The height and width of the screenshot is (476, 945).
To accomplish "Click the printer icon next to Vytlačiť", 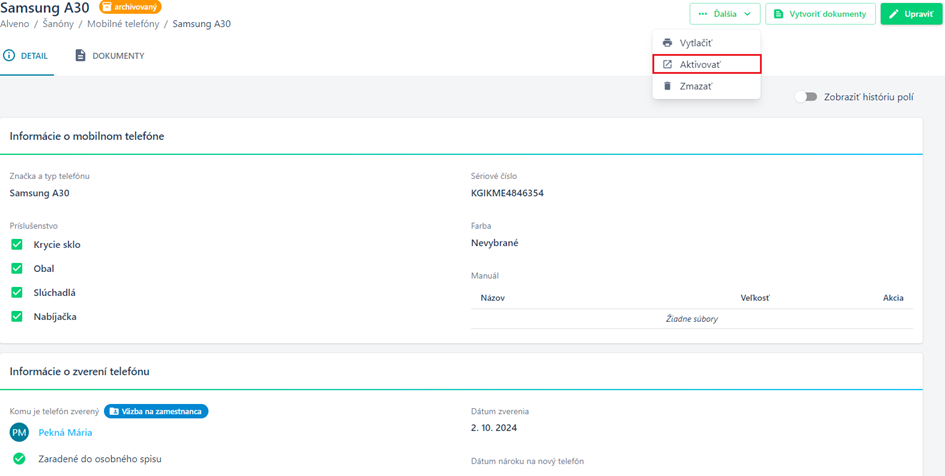I will point(667,43).
